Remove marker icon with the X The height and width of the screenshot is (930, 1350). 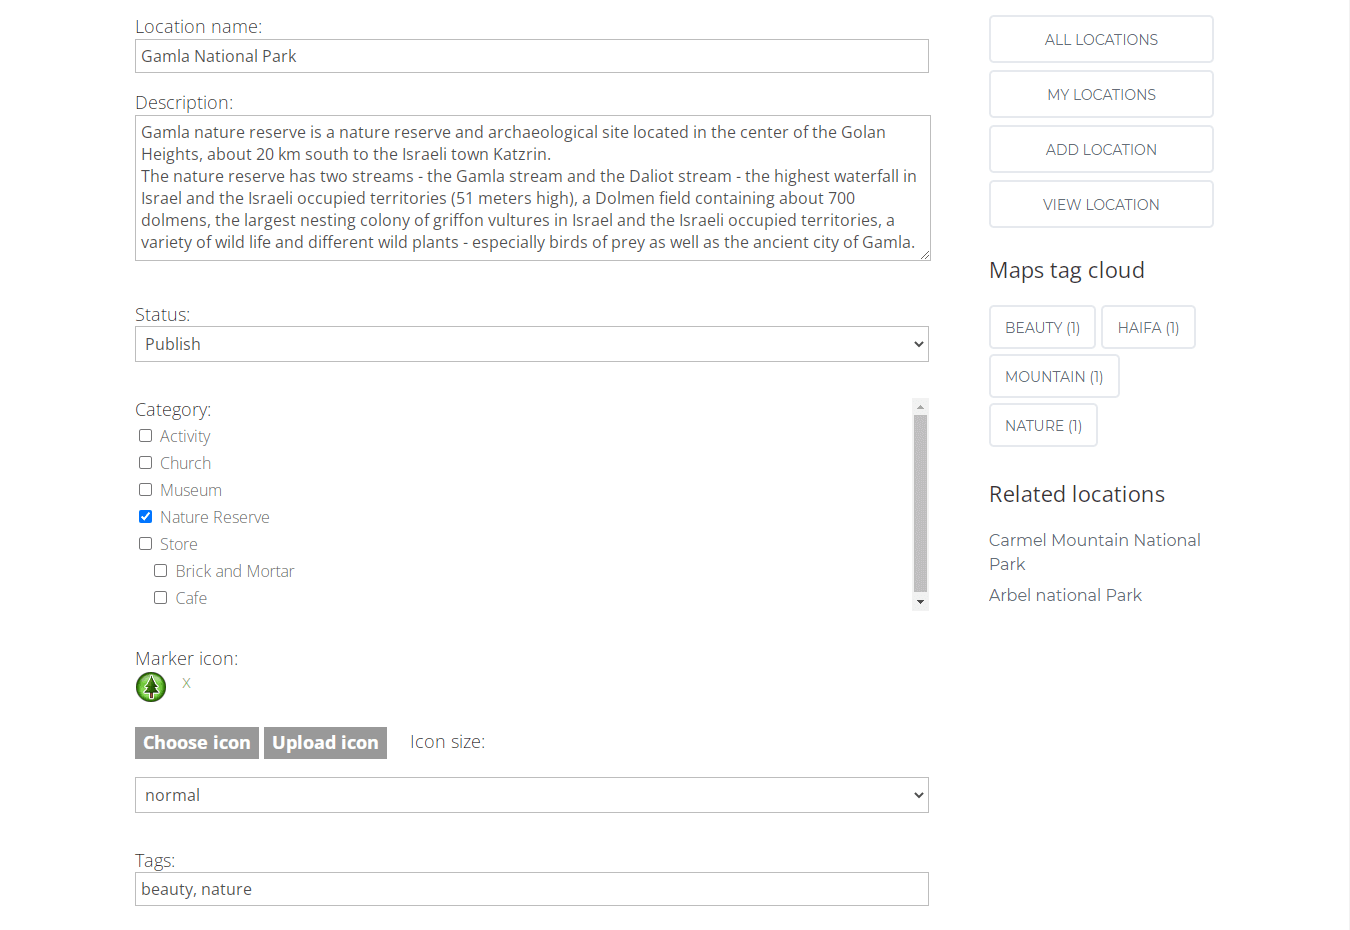[x=186, y=683]
